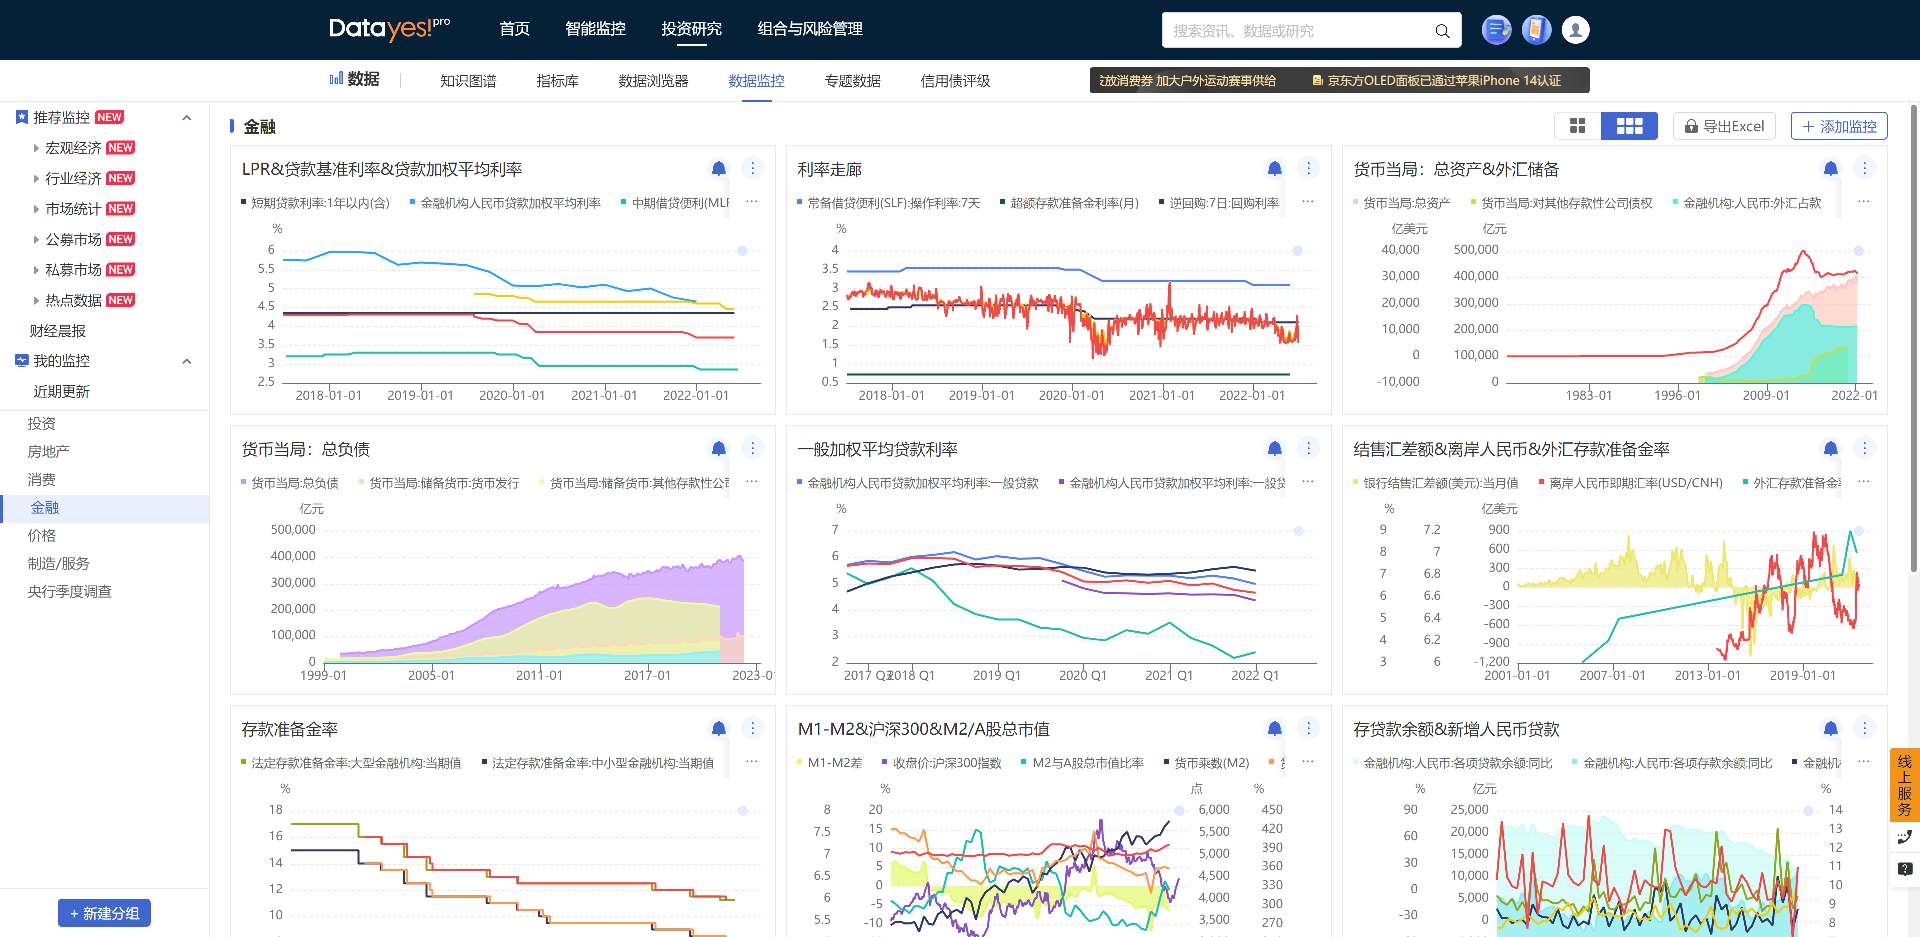Go to 首页 in the top navigation

[x=514, y=29]
